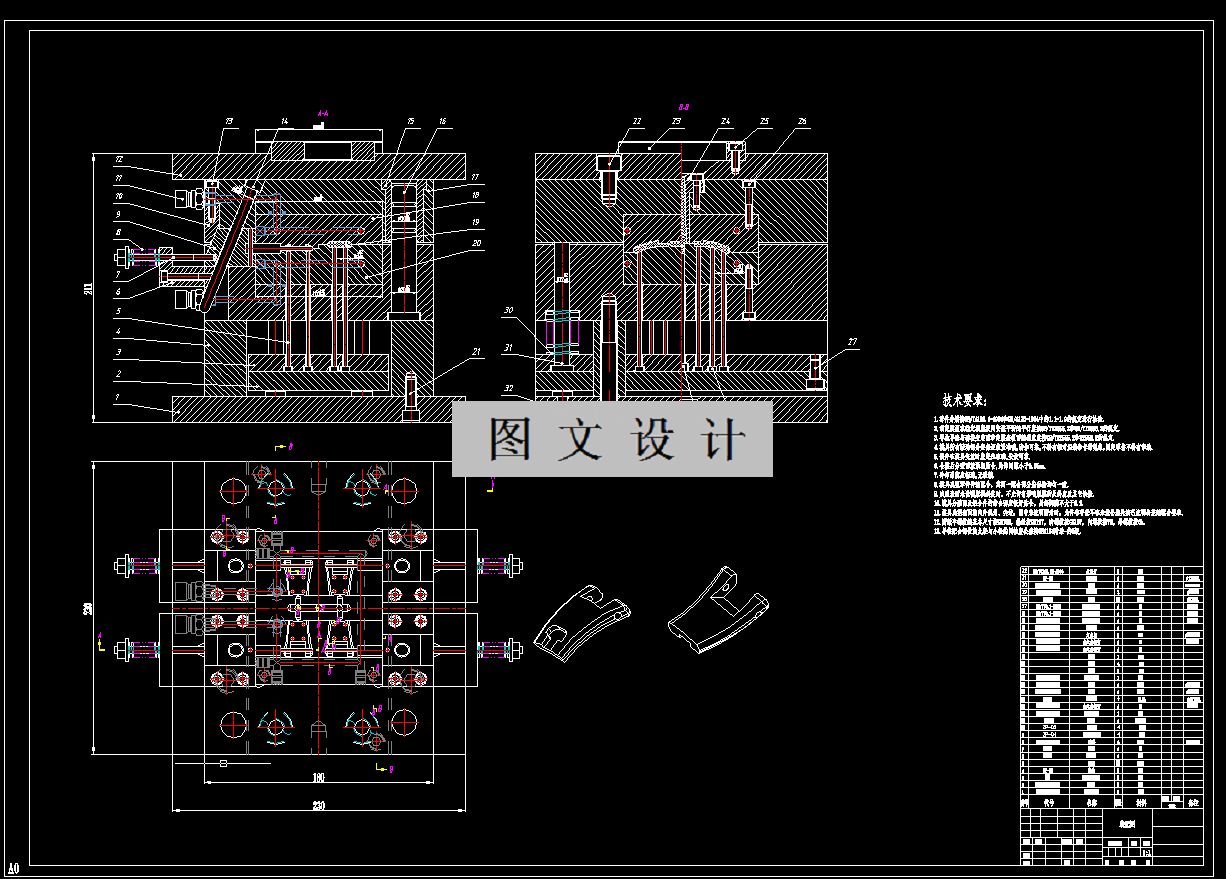Select the 230 width dimension
Viewport: 1226px width, 879px height.
318,805
